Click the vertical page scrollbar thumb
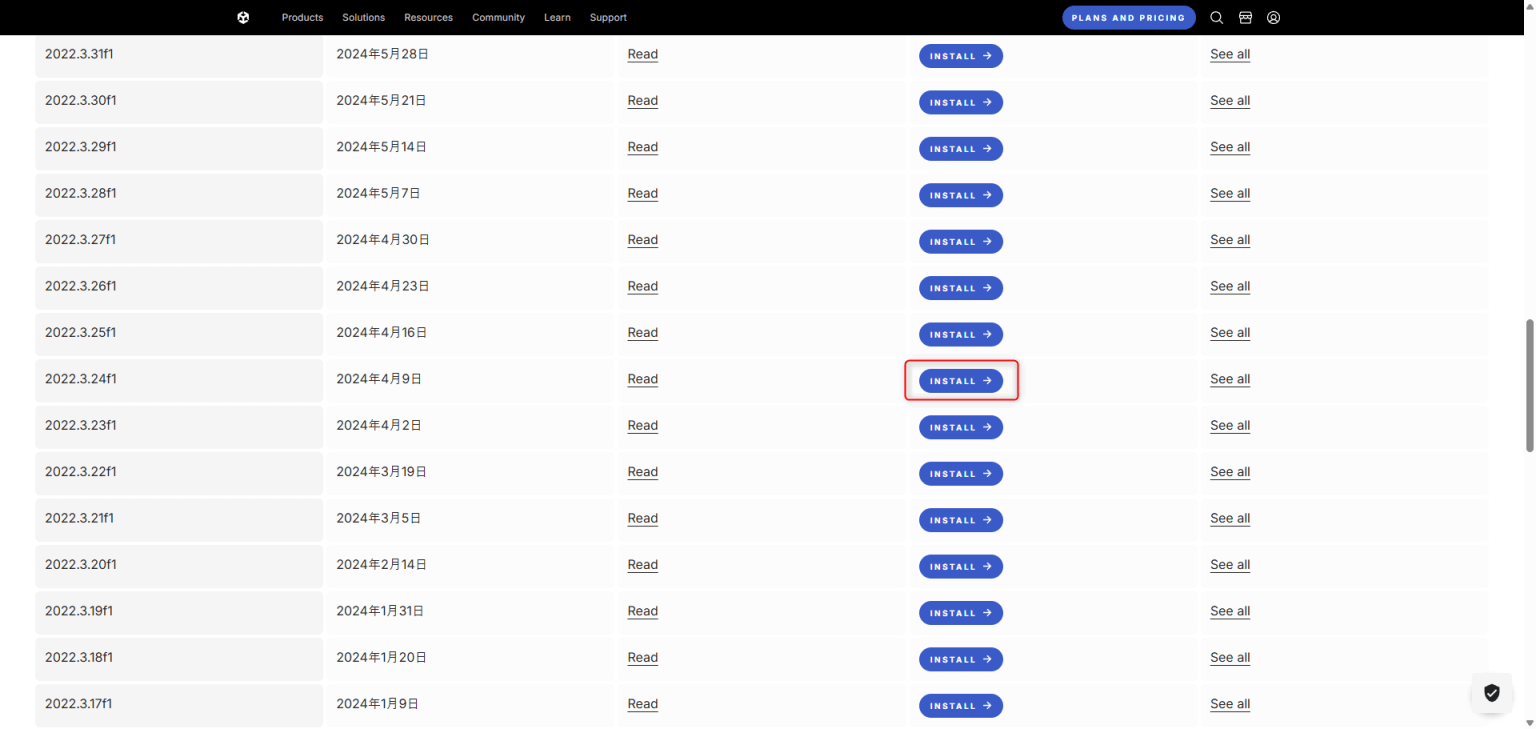Viewport: 1536px width, 729px height. 1528,385
